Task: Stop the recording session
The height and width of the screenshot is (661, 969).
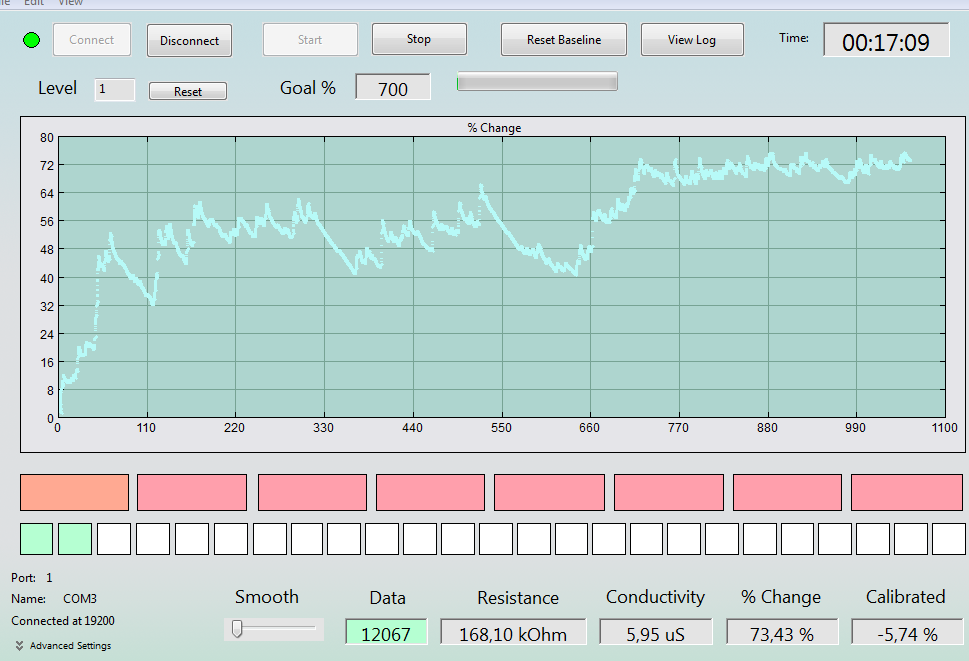Action: 419,39
